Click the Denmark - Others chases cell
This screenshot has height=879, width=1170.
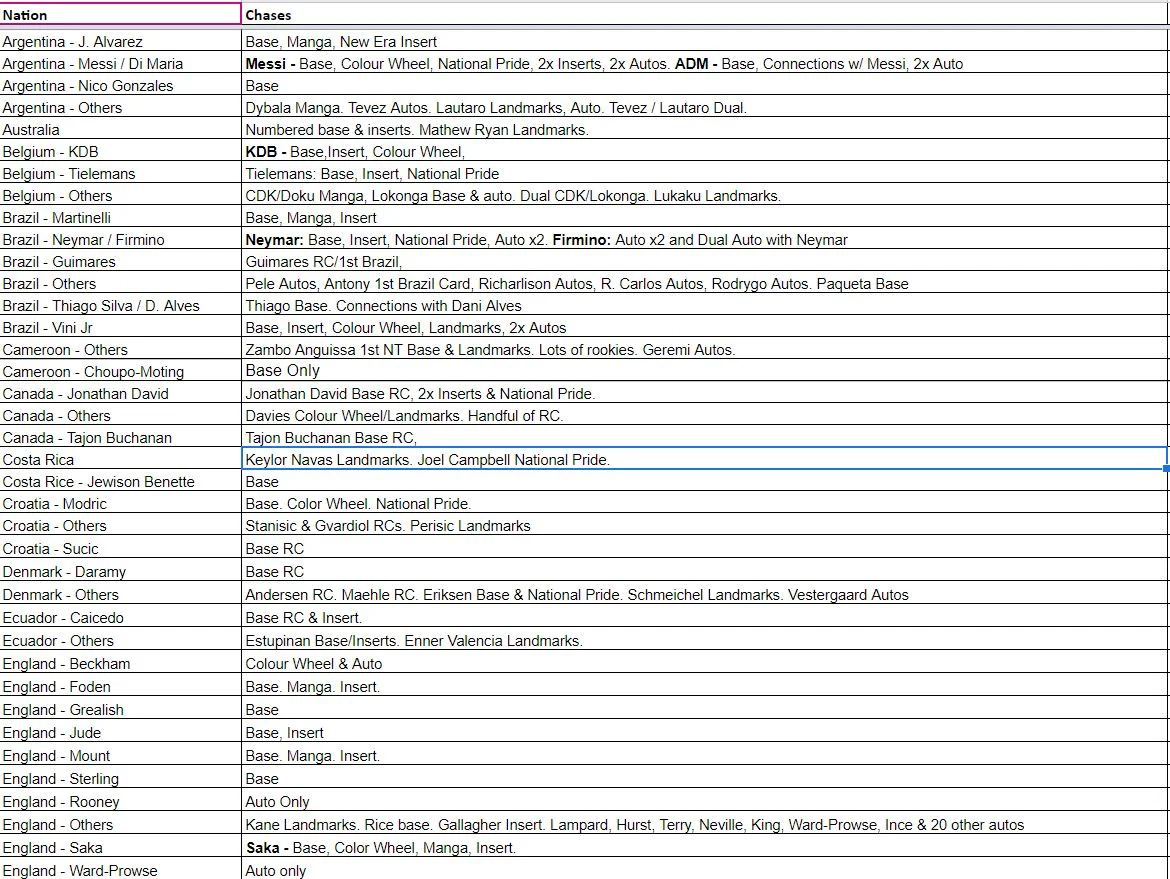point(705,595)
